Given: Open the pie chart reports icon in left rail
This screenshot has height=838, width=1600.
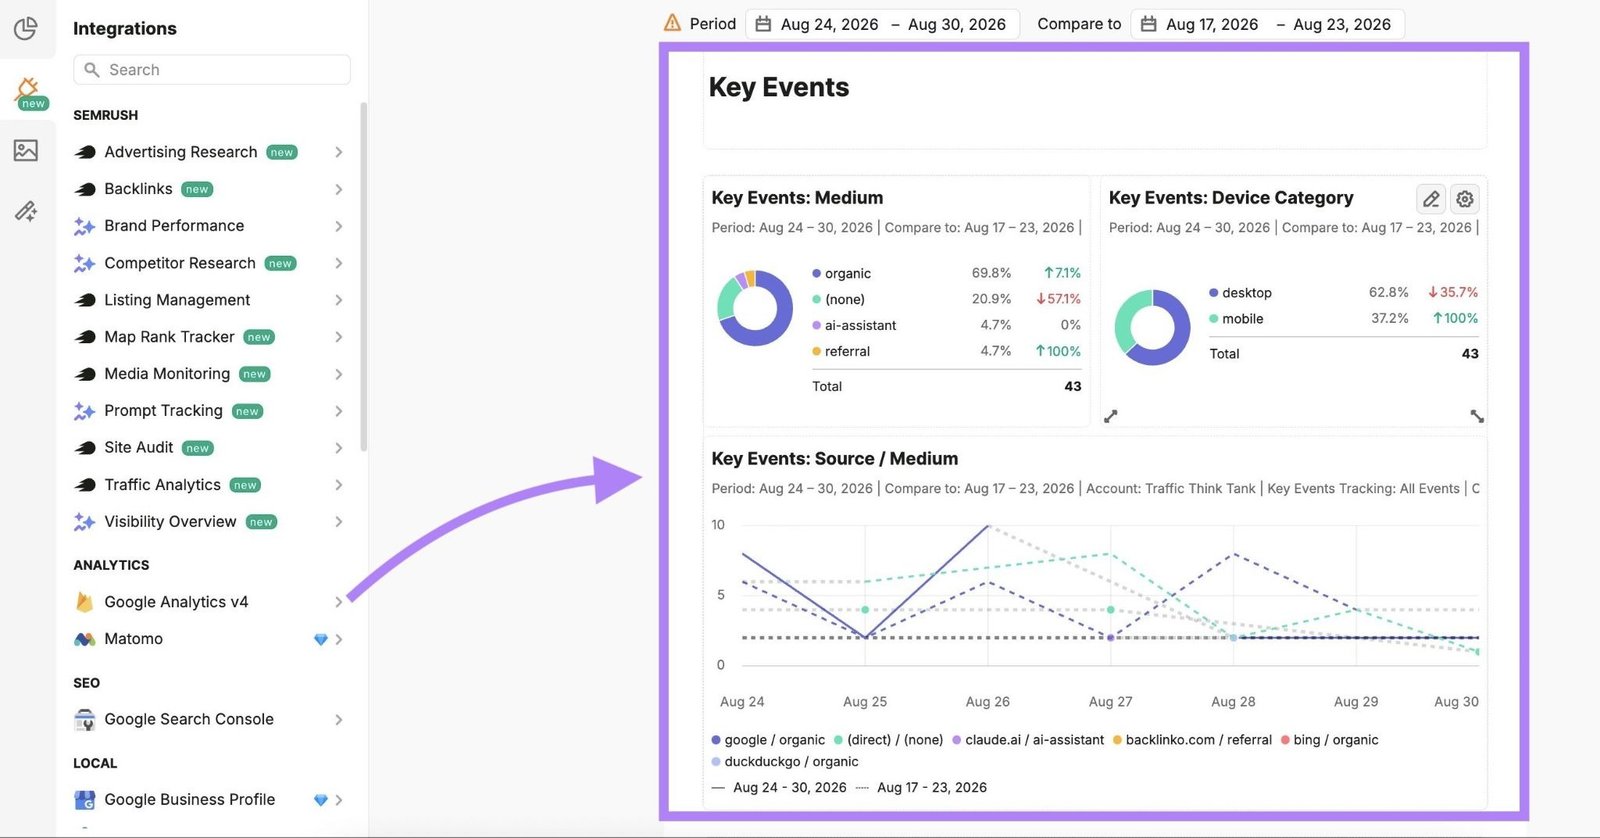Looking at the screenshot, I should (26, 28).
